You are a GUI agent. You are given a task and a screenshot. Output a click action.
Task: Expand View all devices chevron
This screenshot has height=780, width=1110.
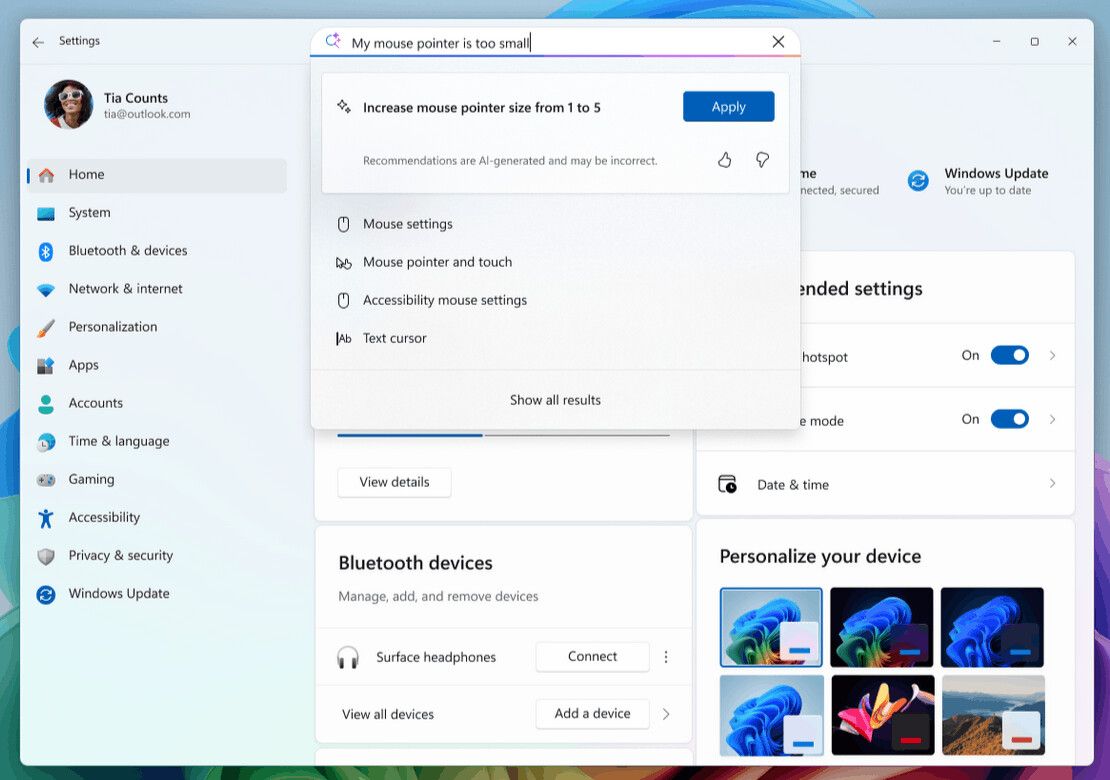click(x=666, y=714)
